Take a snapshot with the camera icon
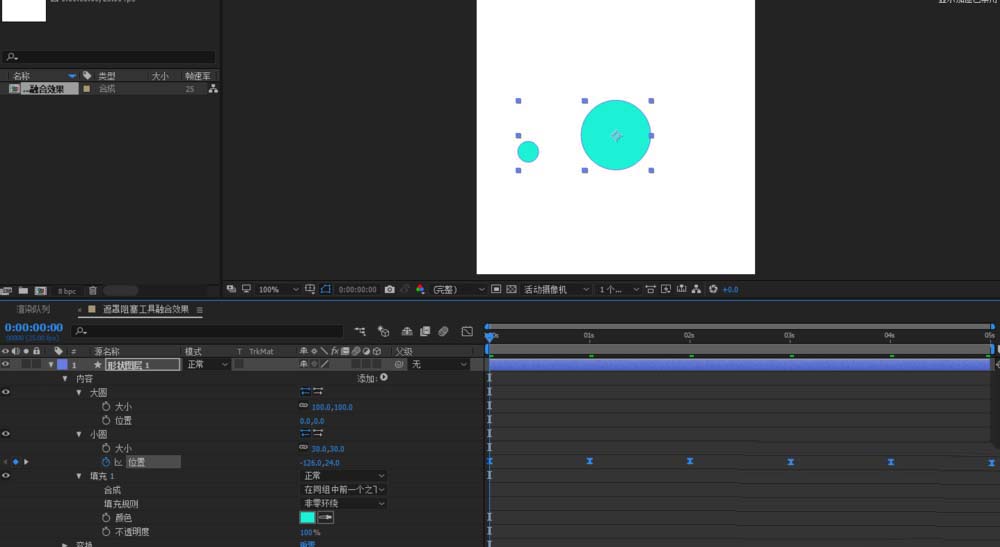This screenshot has height=547, width=1000. coord(389,289)
